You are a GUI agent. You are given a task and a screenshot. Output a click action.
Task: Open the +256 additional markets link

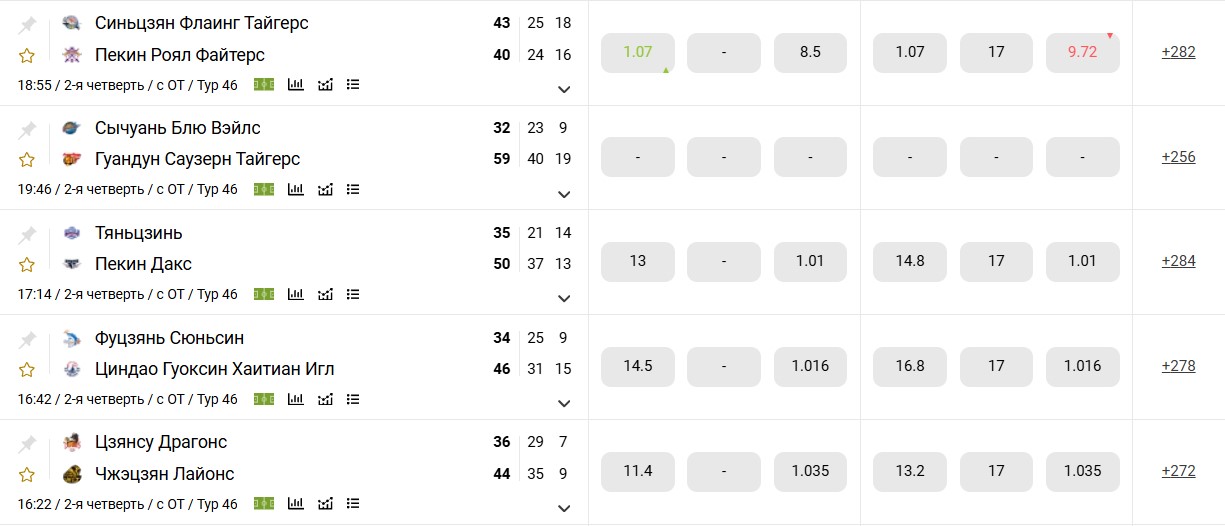pyautogui.click(x=1178, y=157)
